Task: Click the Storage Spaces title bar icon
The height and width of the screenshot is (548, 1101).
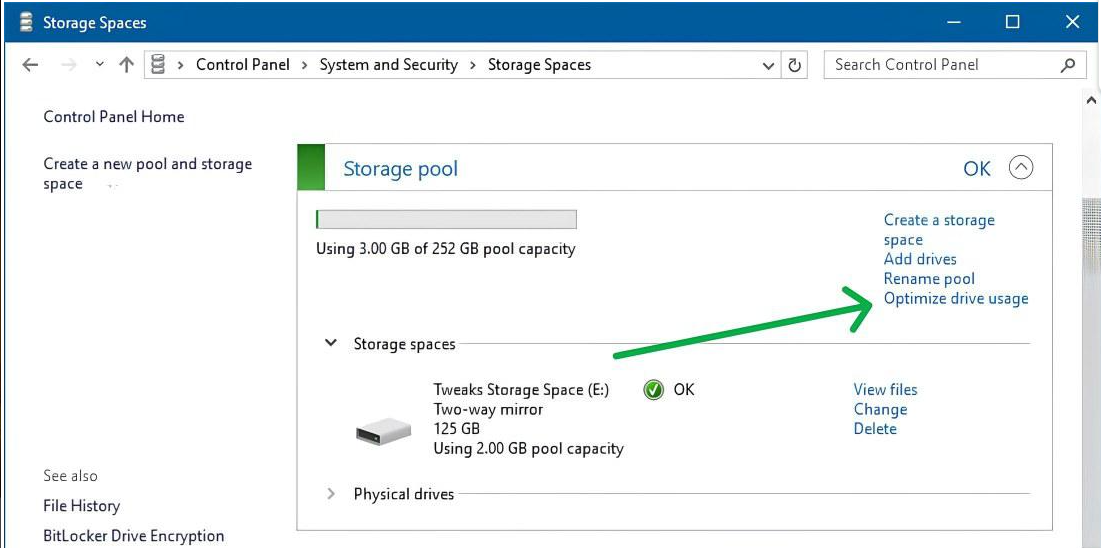Action: coord(26,22)
